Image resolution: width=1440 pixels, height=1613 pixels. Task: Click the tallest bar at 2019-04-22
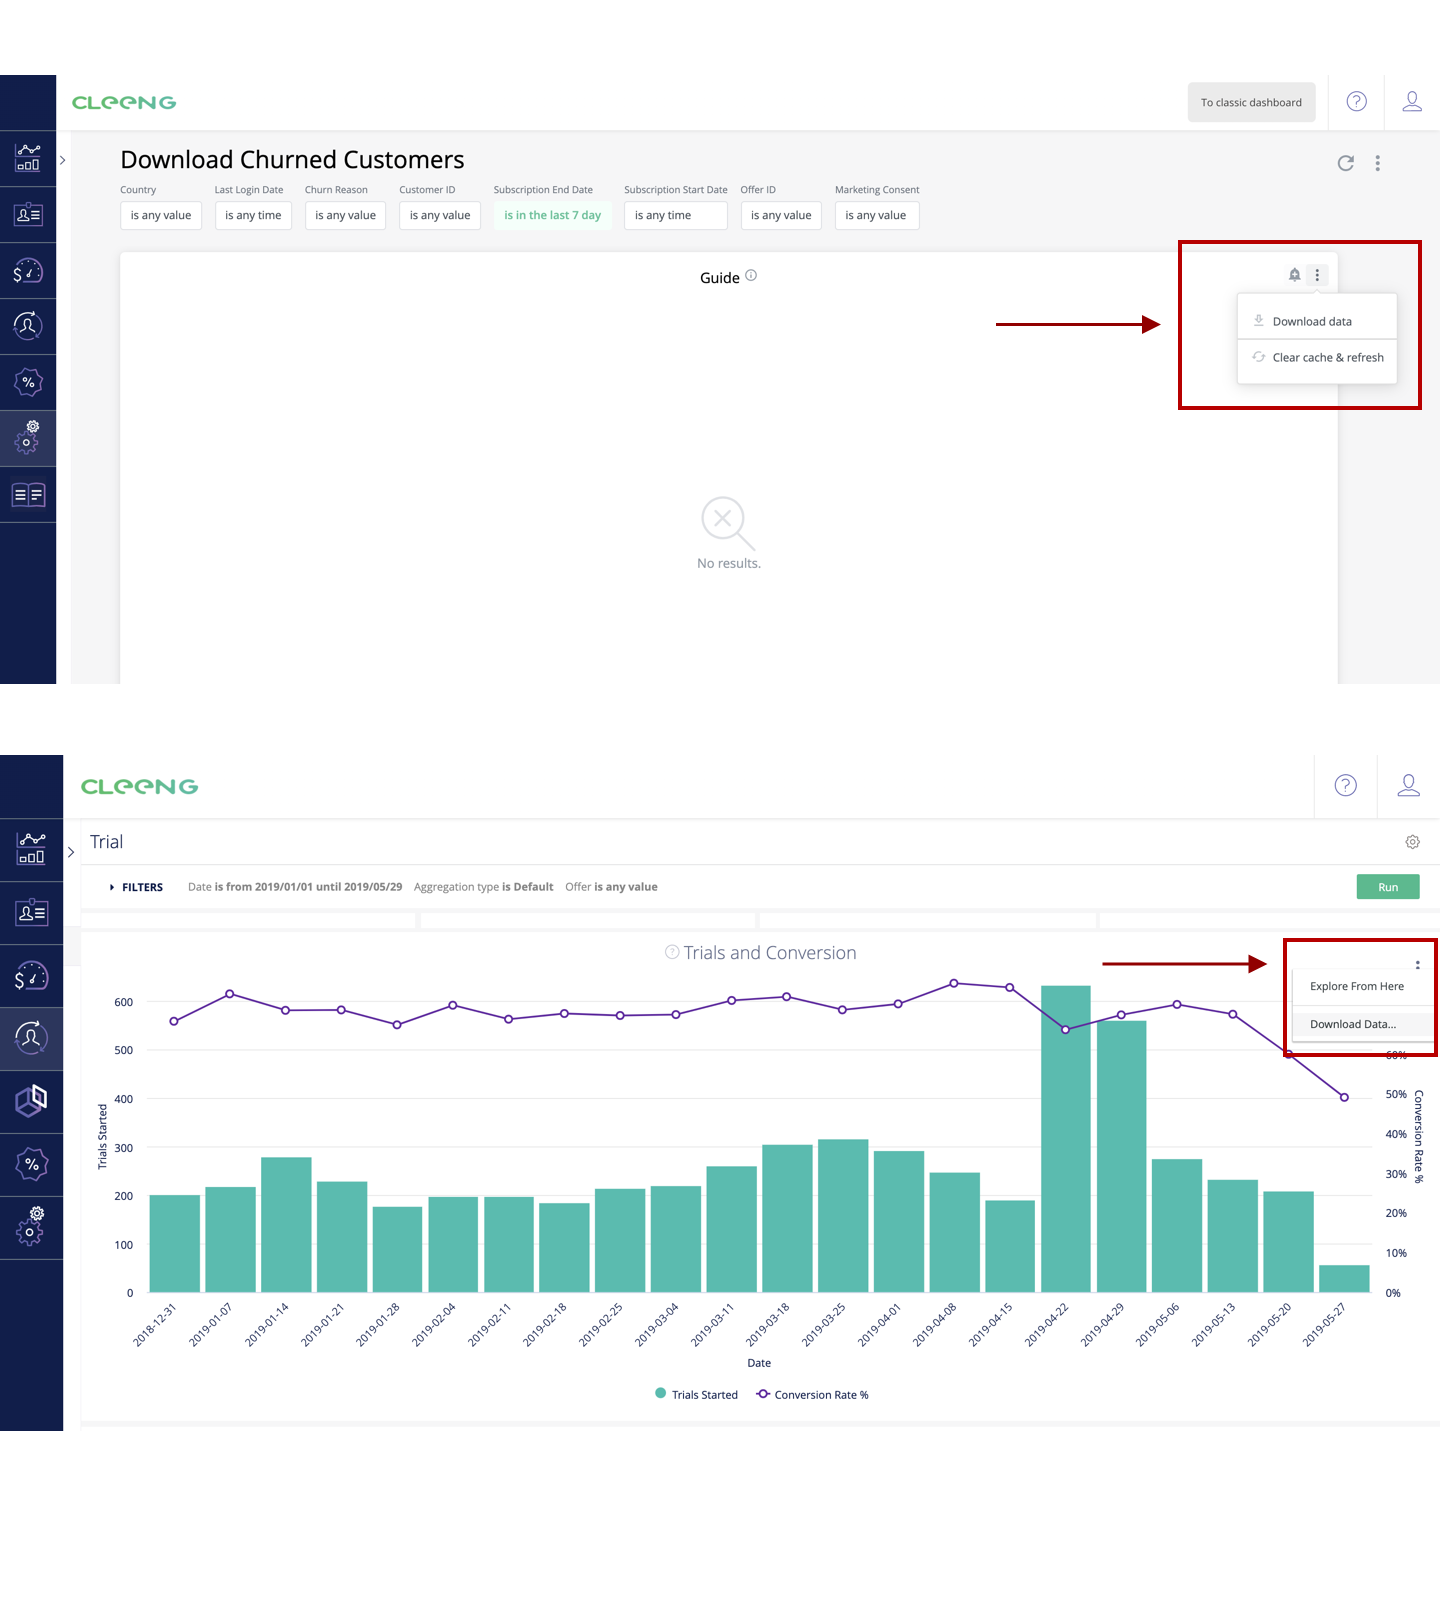[x=1065, y=1140]
